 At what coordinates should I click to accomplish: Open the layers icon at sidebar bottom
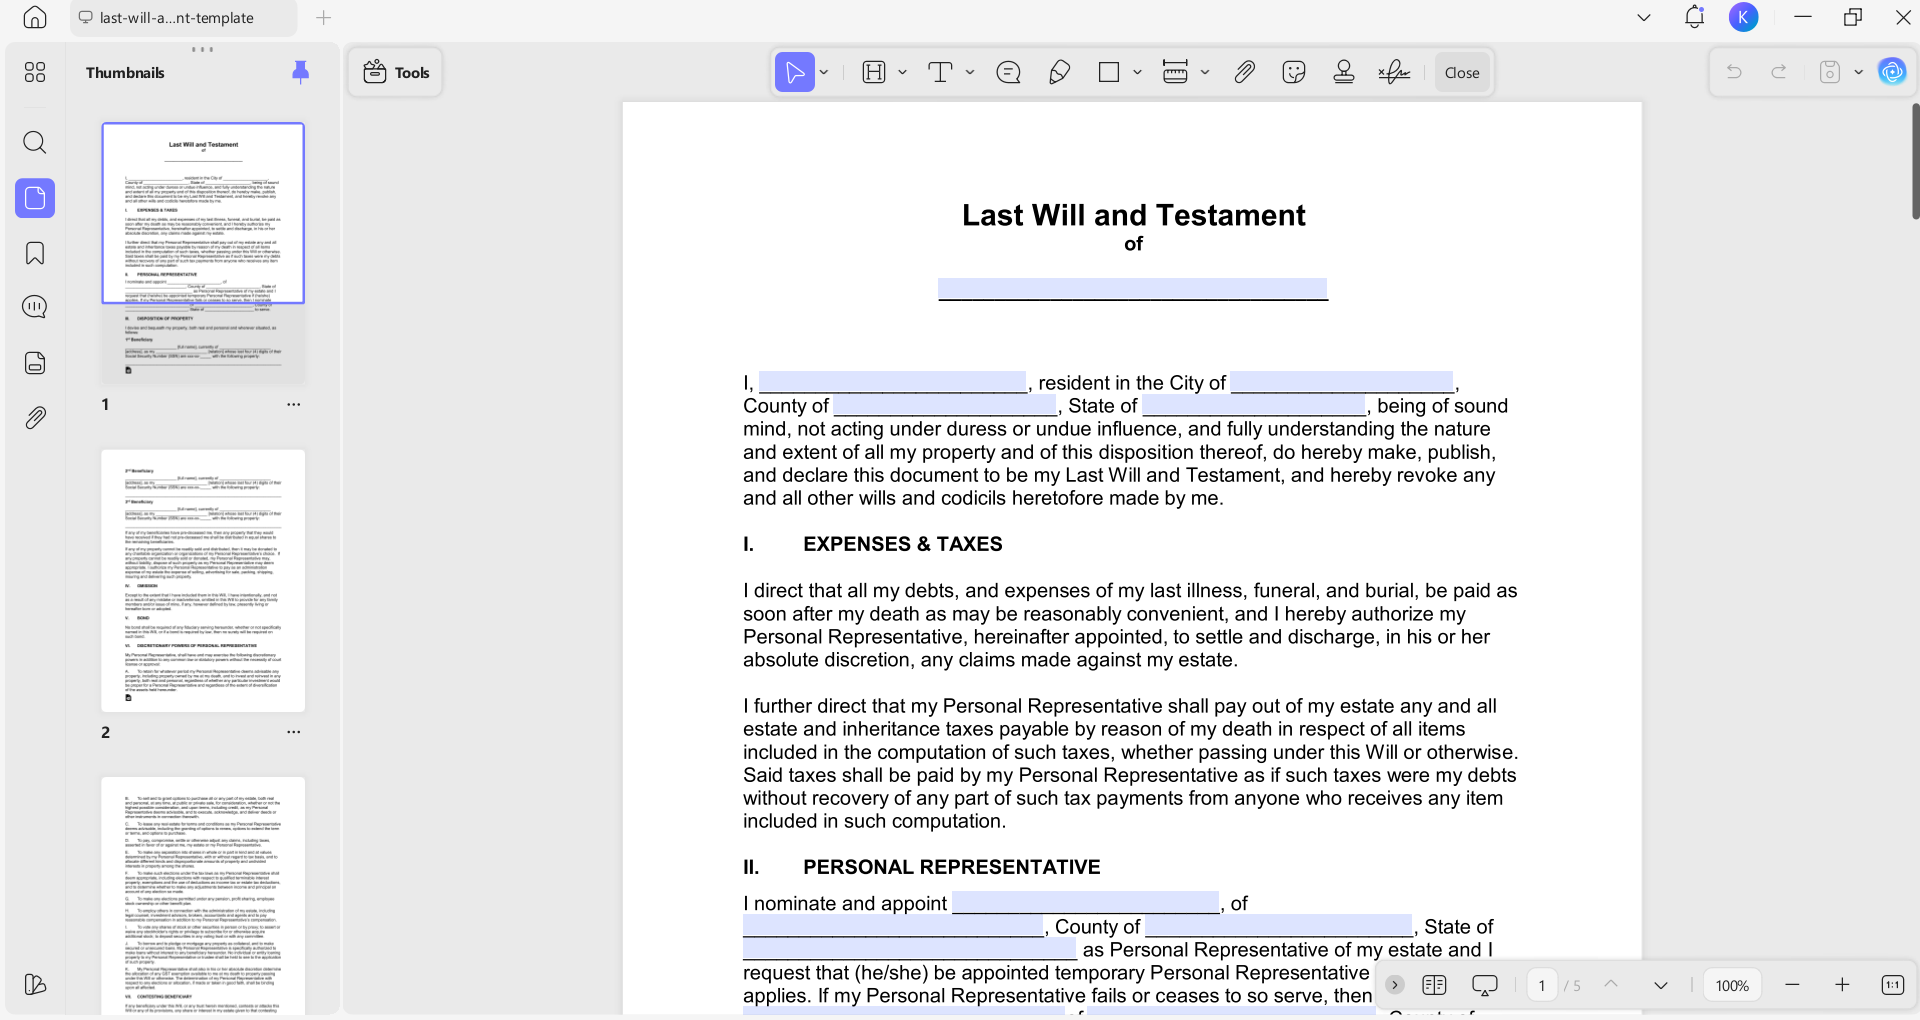[35, 985]
